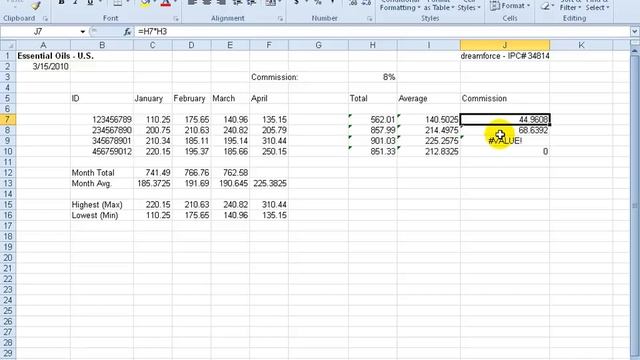Select cell 'Essential Oils - U.S.'
Screen dimensions: 640x360
pyautogui.click(x=43, y=56)
